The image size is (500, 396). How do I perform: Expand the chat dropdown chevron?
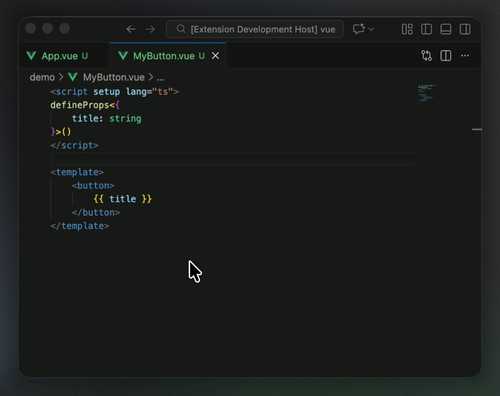coord(371,29)
